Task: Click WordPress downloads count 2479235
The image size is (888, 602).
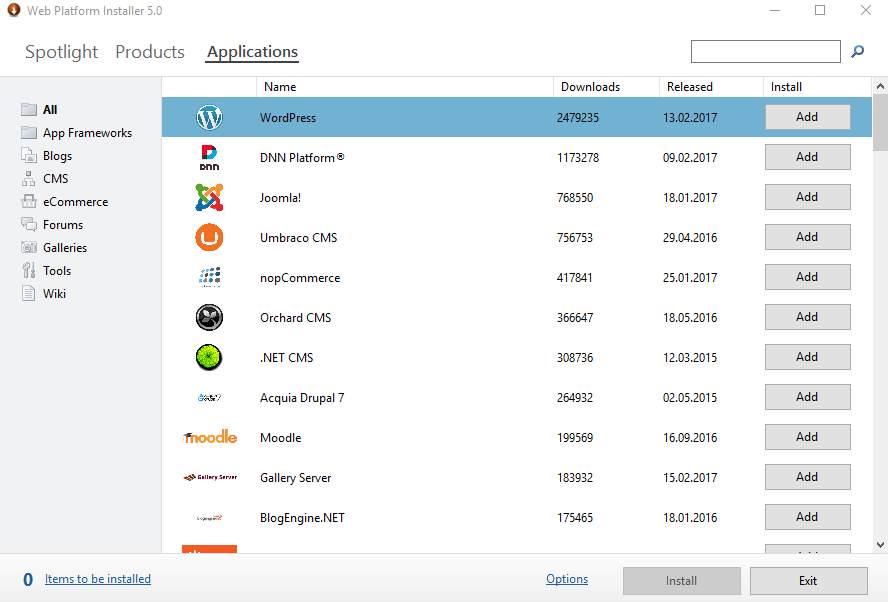Action: [578, 118]
